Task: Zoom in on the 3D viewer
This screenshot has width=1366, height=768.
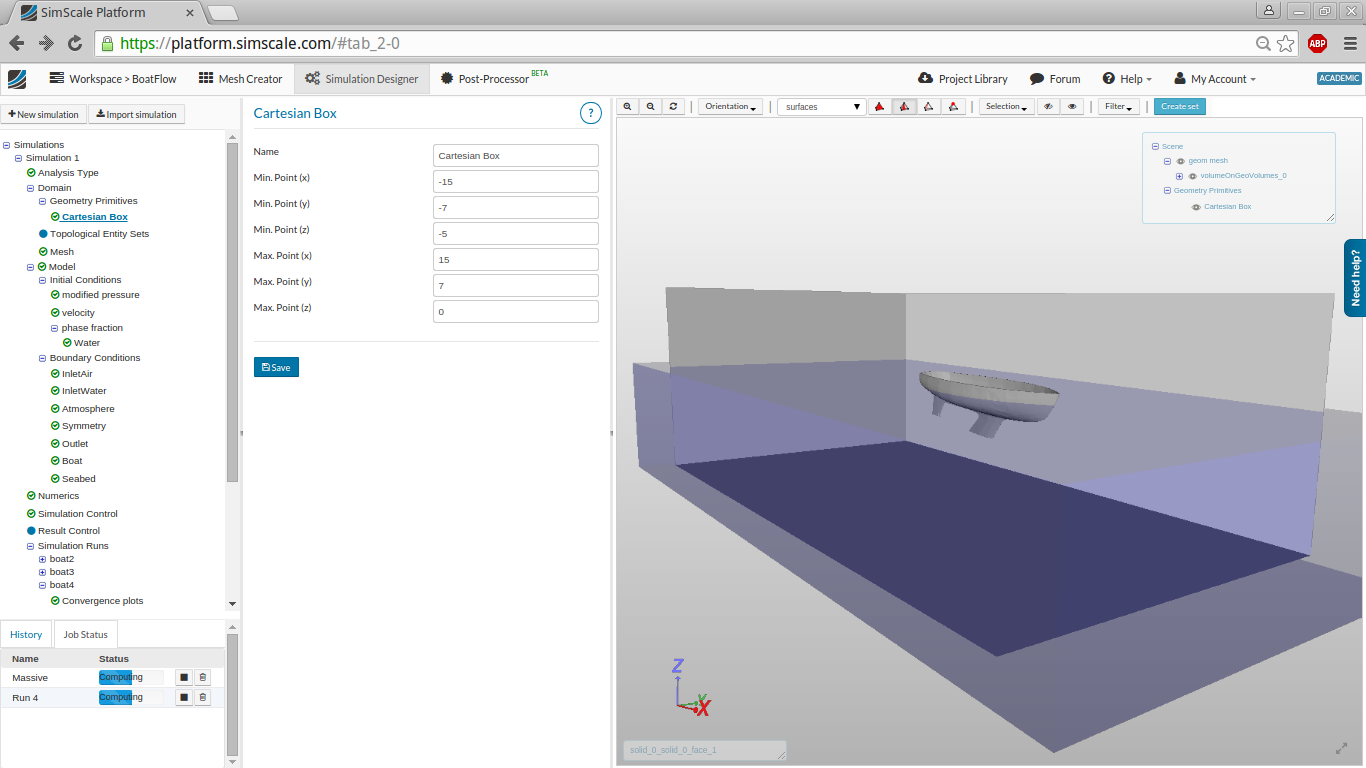Action: pyautogui.click(x=628, y=107)
